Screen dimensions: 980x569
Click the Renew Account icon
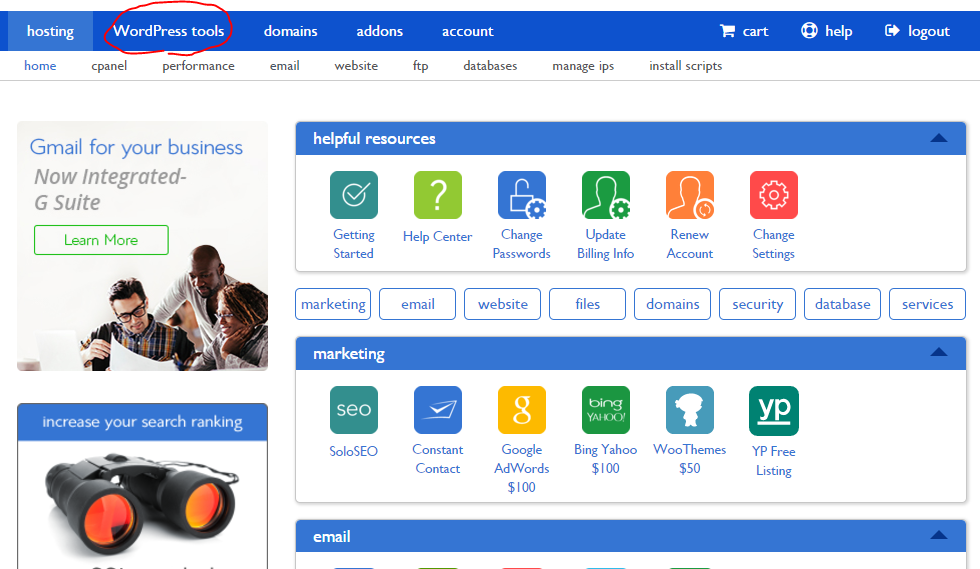pyautogui.click(x=689, y=195)
